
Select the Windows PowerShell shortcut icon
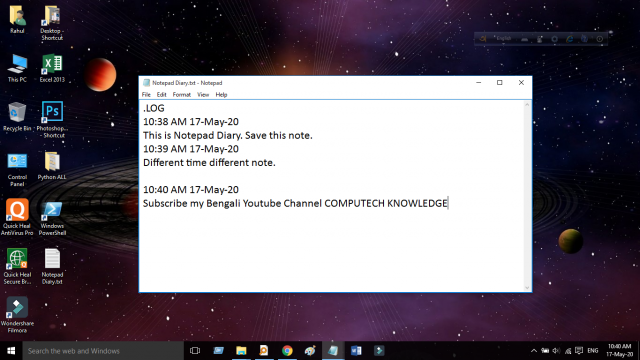[x=52, y=218]
